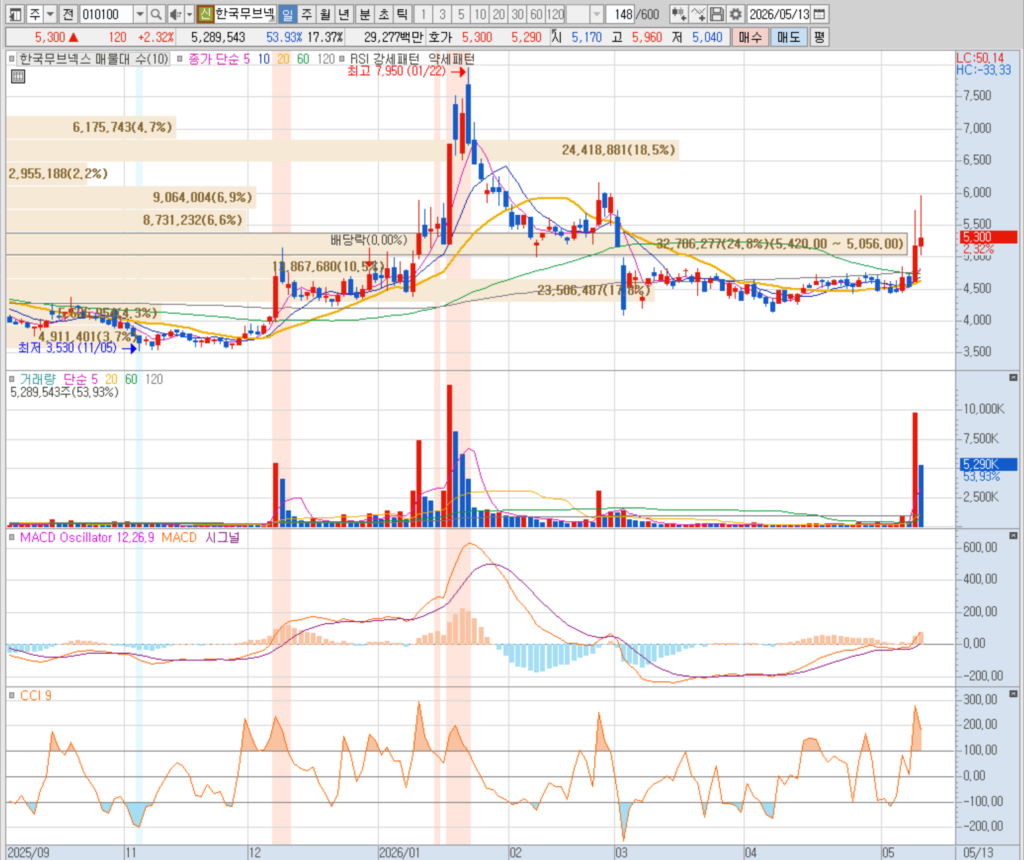Open the calendar date picker icon
1024x860 pixels.
pyautogui.click(x=820, y=14)
